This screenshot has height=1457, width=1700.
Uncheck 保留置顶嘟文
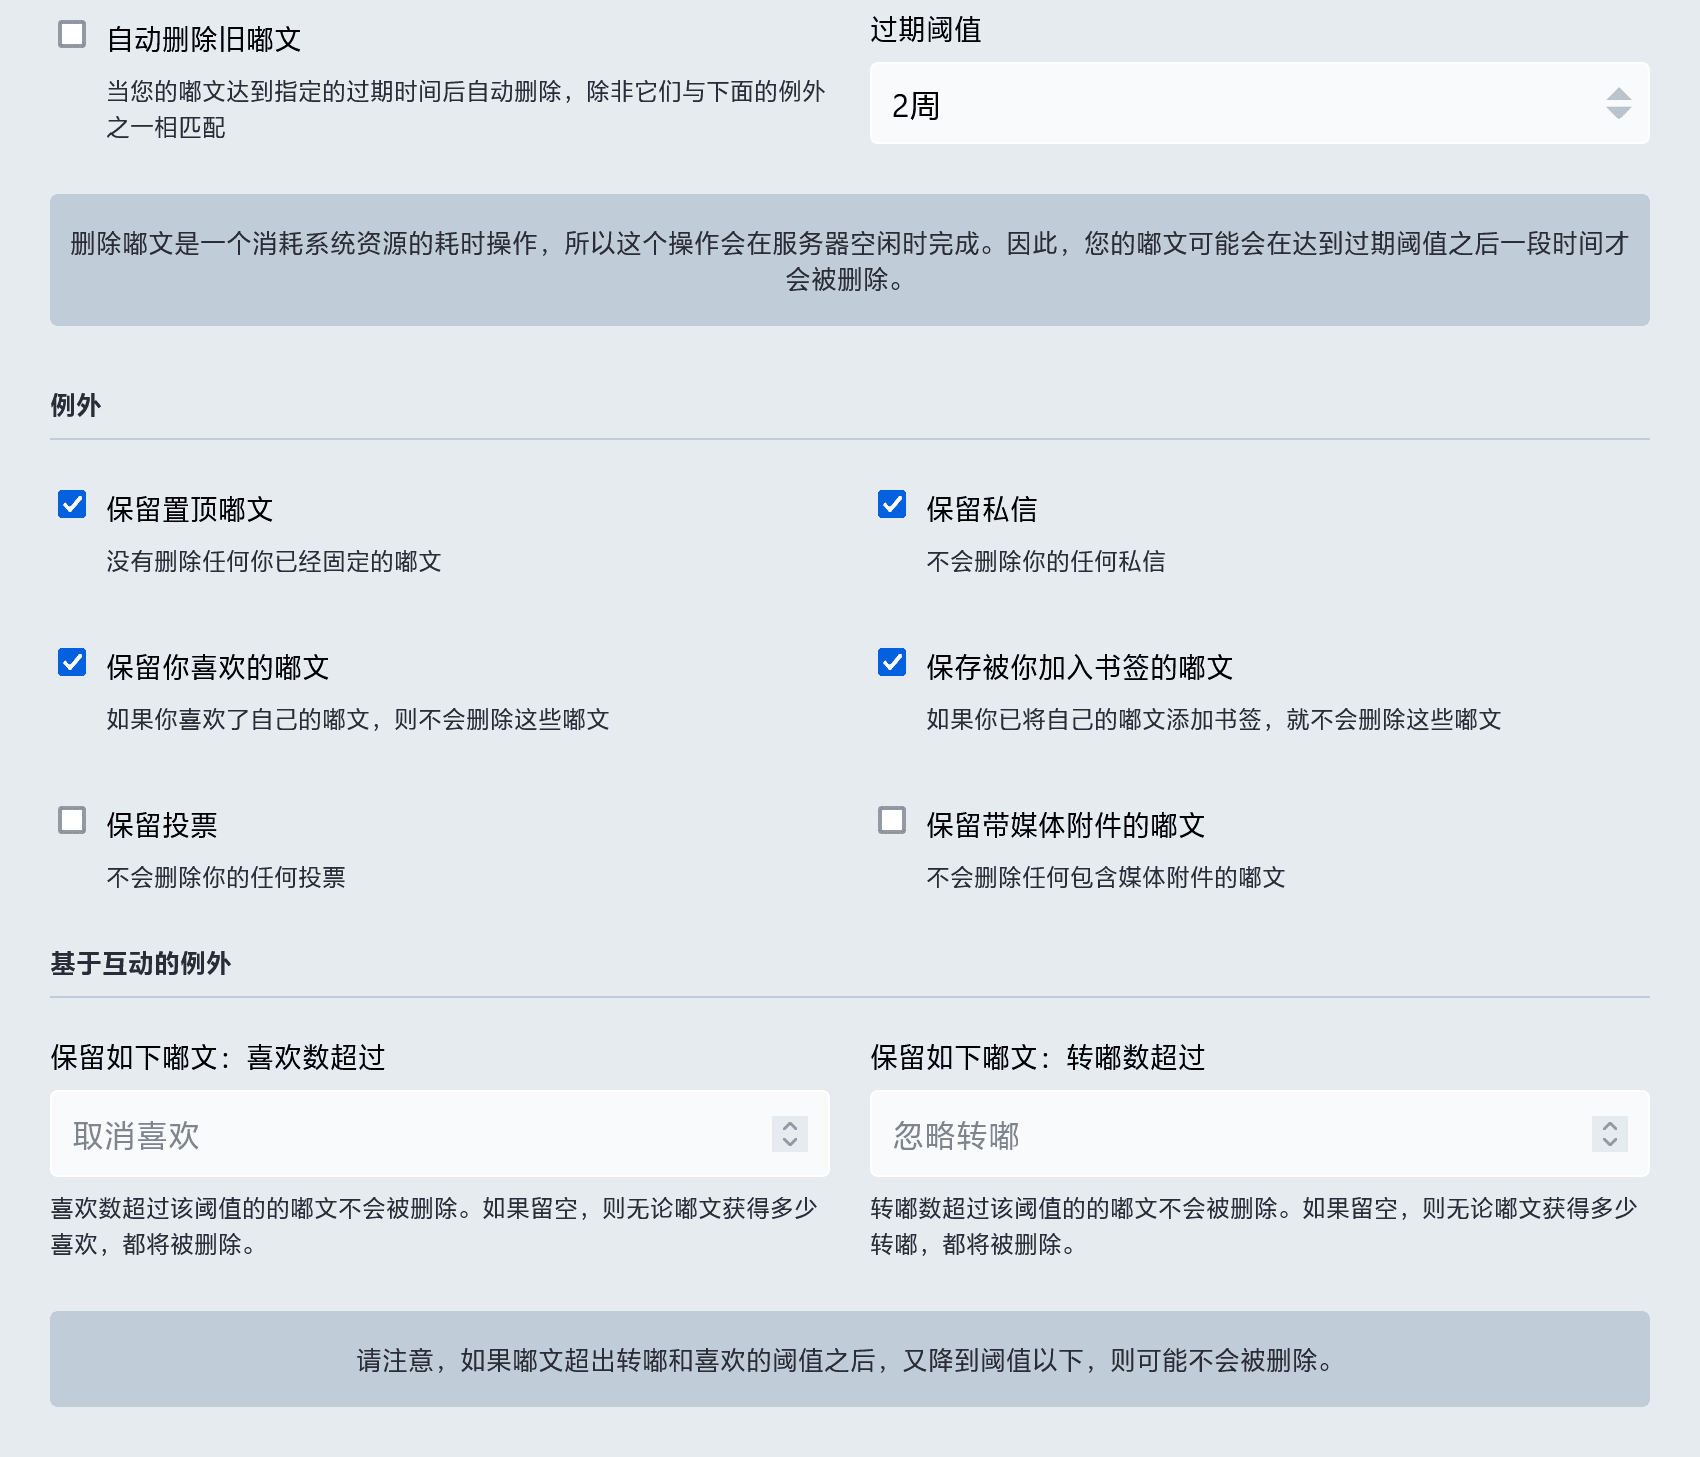(x=70, y=505)
